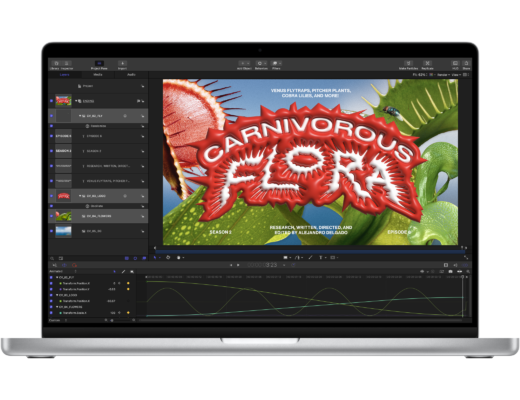This screenshot has height=400, width=520.
Task: Toggle the SEASON 2 text layer checkbox
Action: (51, 151)
